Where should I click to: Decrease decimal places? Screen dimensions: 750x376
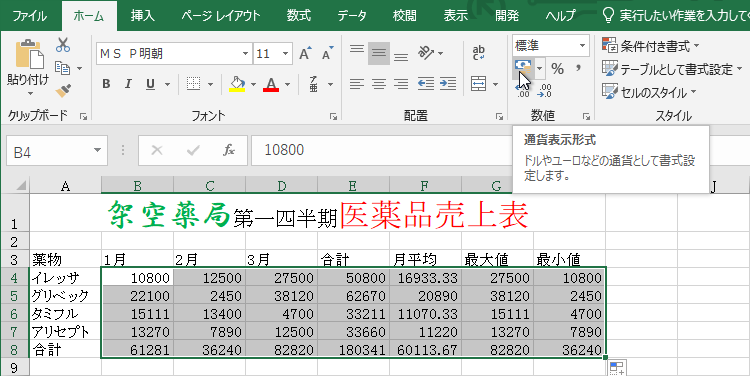click(544, 90)
